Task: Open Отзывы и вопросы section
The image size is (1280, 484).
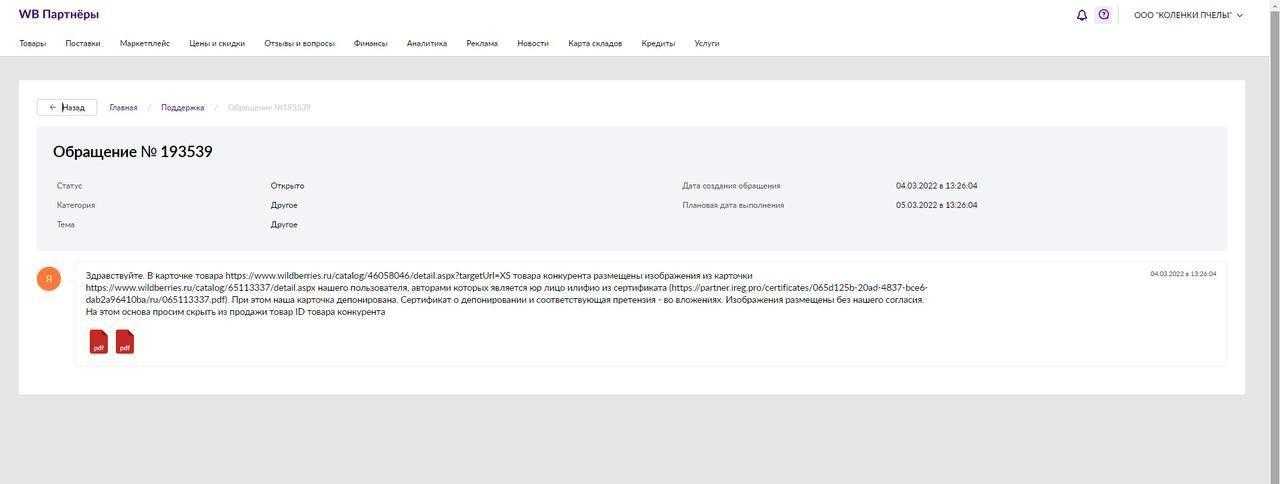Action: pos(299,44)
